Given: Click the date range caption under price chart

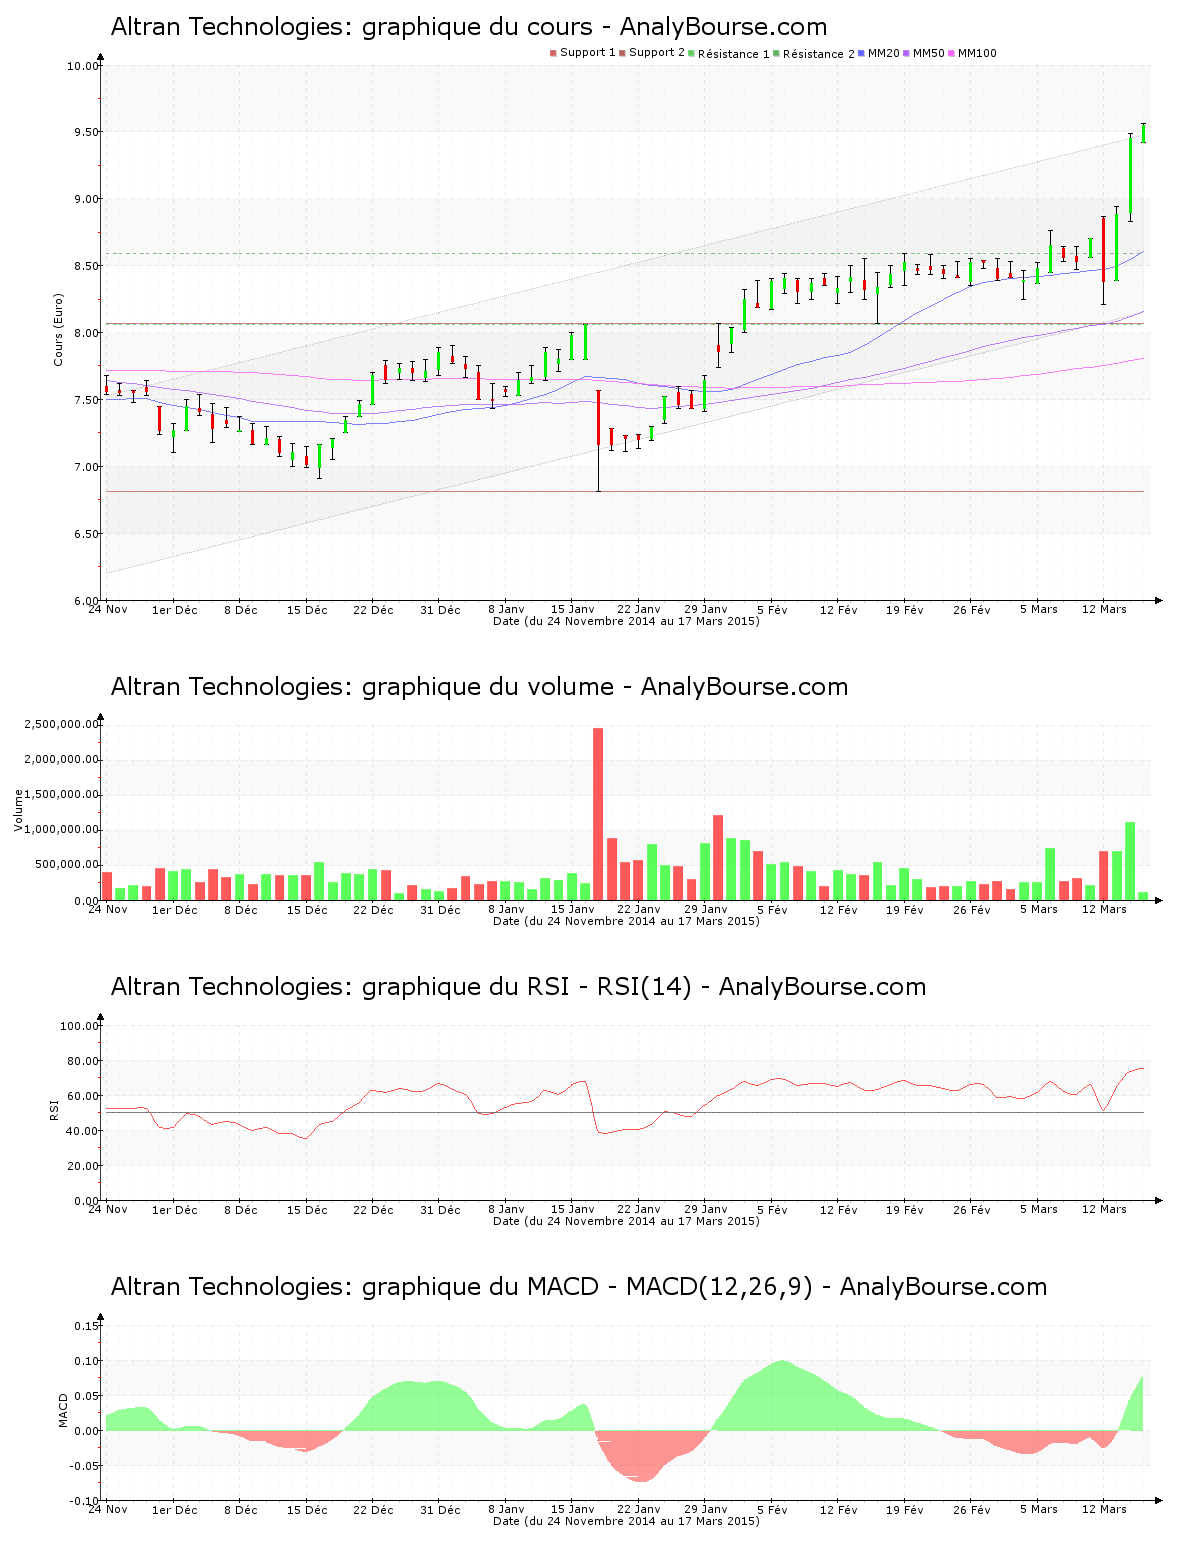Looking at the screenshot, I should click(x=626, y=621).
